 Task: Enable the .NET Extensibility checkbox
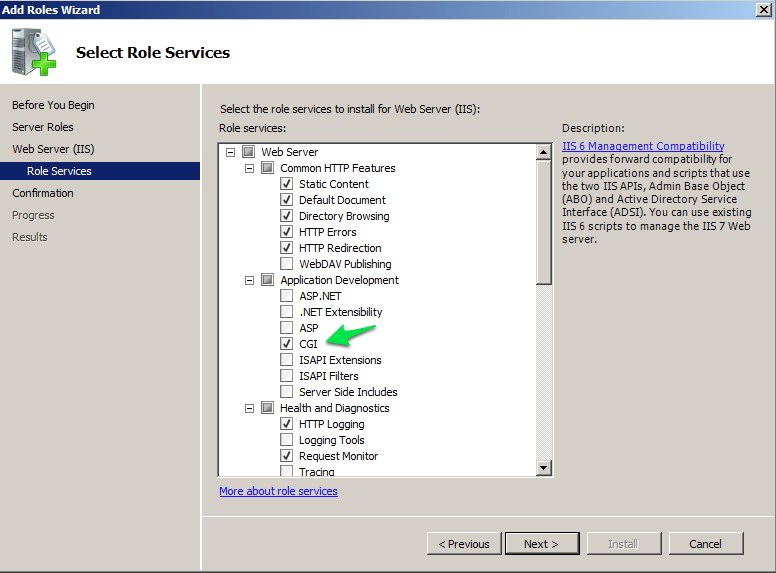287,311
